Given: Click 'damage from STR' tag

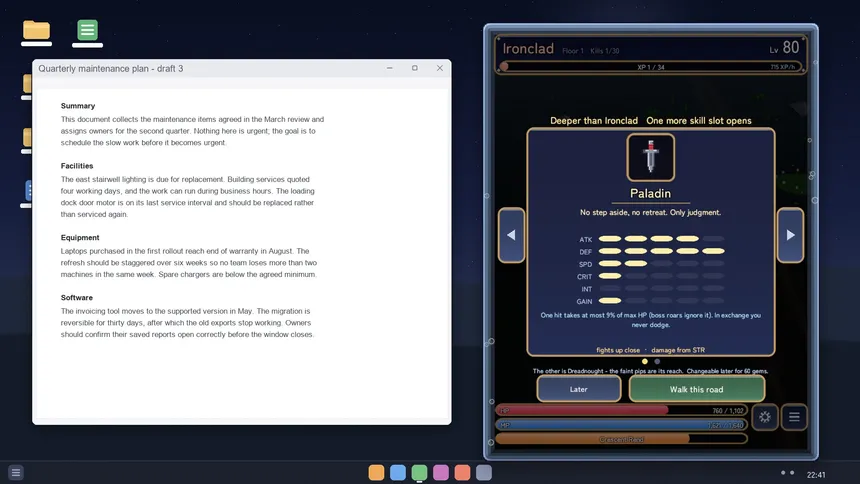Looking at the screenshot, I should coord(678,350).
